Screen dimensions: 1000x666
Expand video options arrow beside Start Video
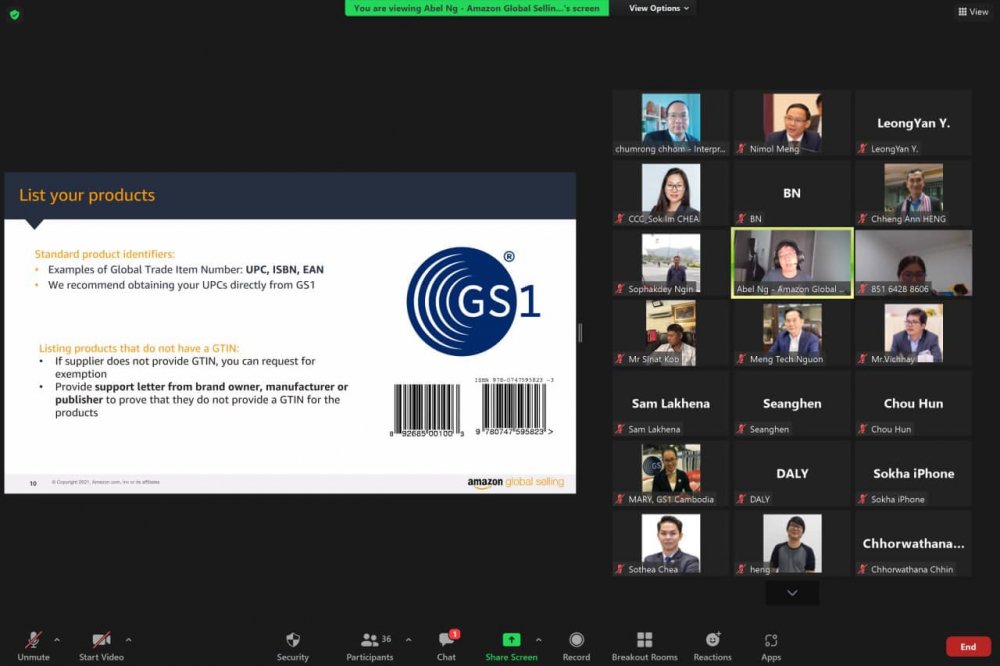(x=129, y=640)
